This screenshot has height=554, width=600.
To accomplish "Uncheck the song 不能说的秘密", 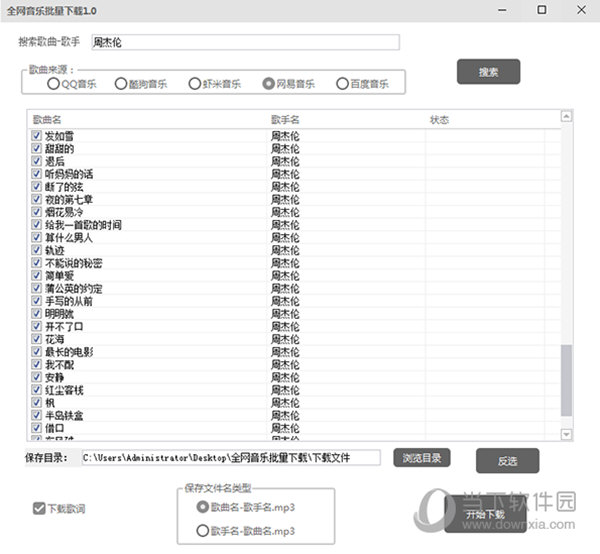I will (x=36, y=262).
